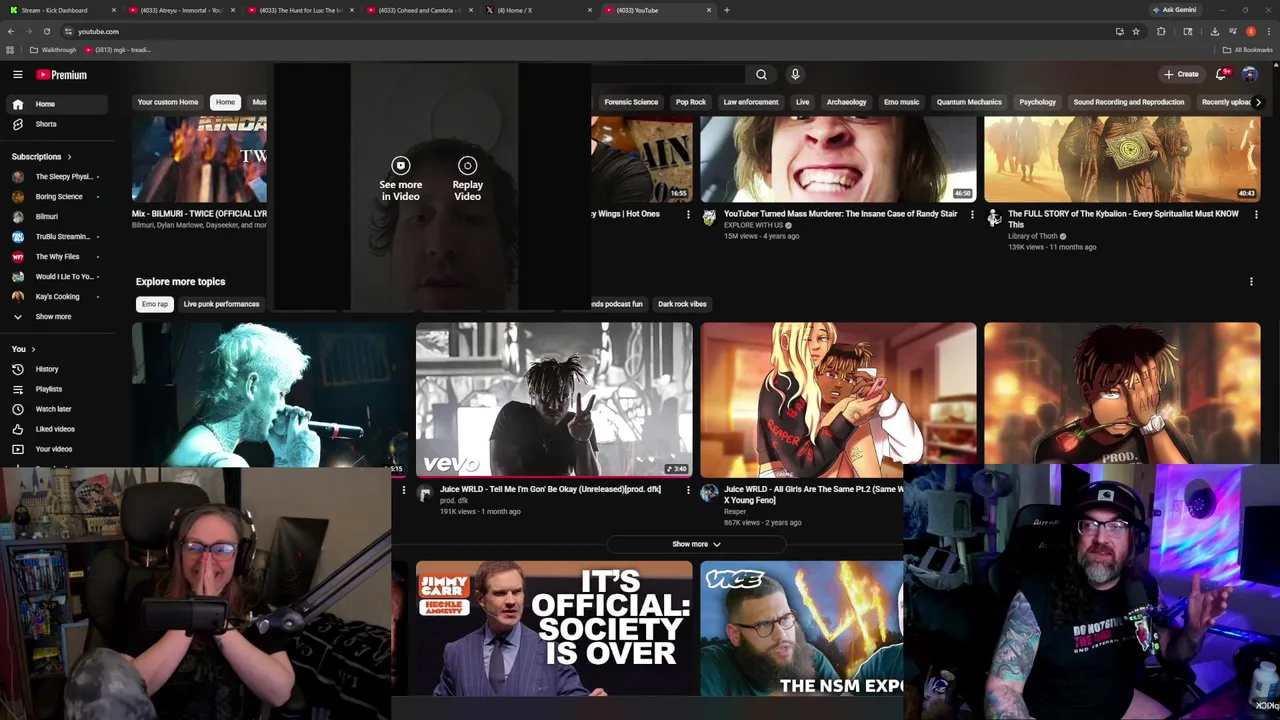Image resolution: width=1280 pixels, height=720 pixels.
Task: Select the Live filter chip
Action: 802,102
